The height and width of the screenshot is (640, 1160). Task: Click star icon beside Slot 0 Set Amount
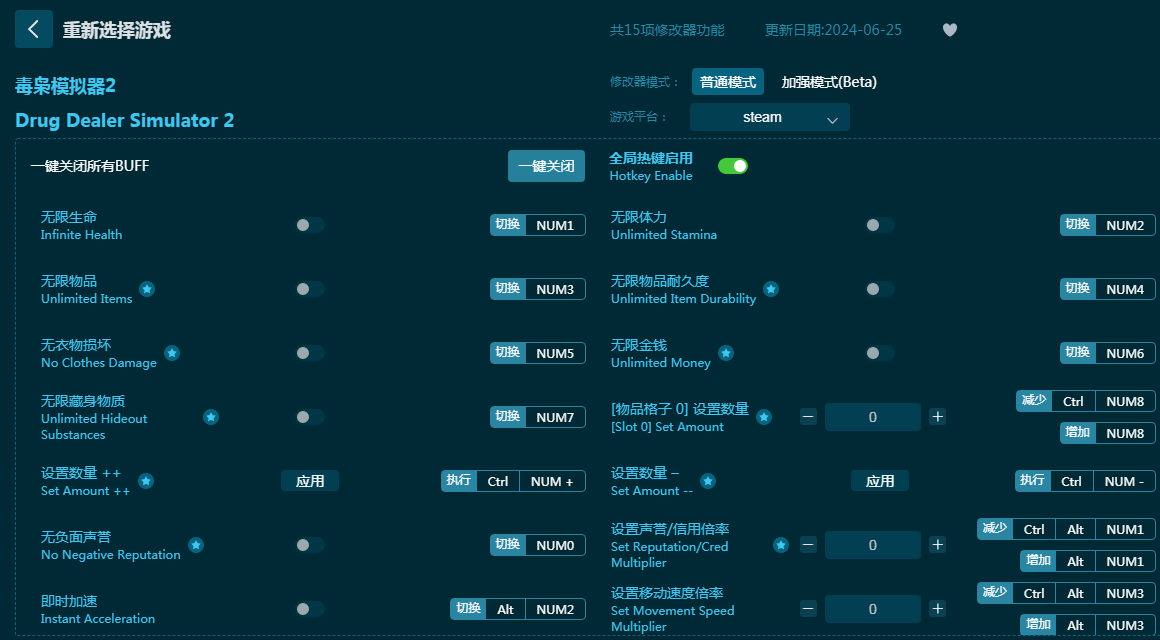[764, 417]
